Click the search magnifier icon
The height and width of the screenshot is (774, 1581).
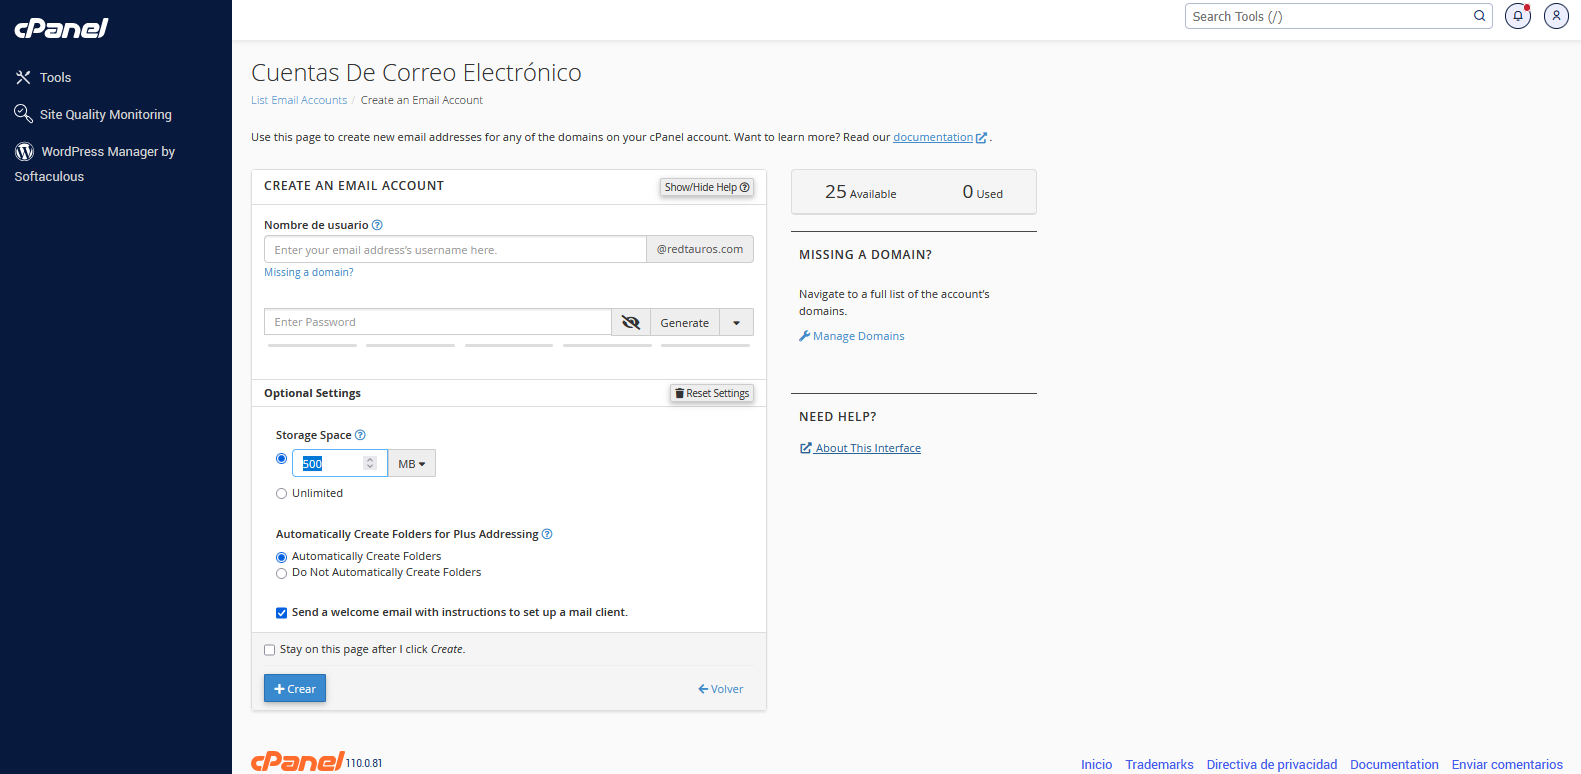pyautogui.click(x=1479, y=16)
